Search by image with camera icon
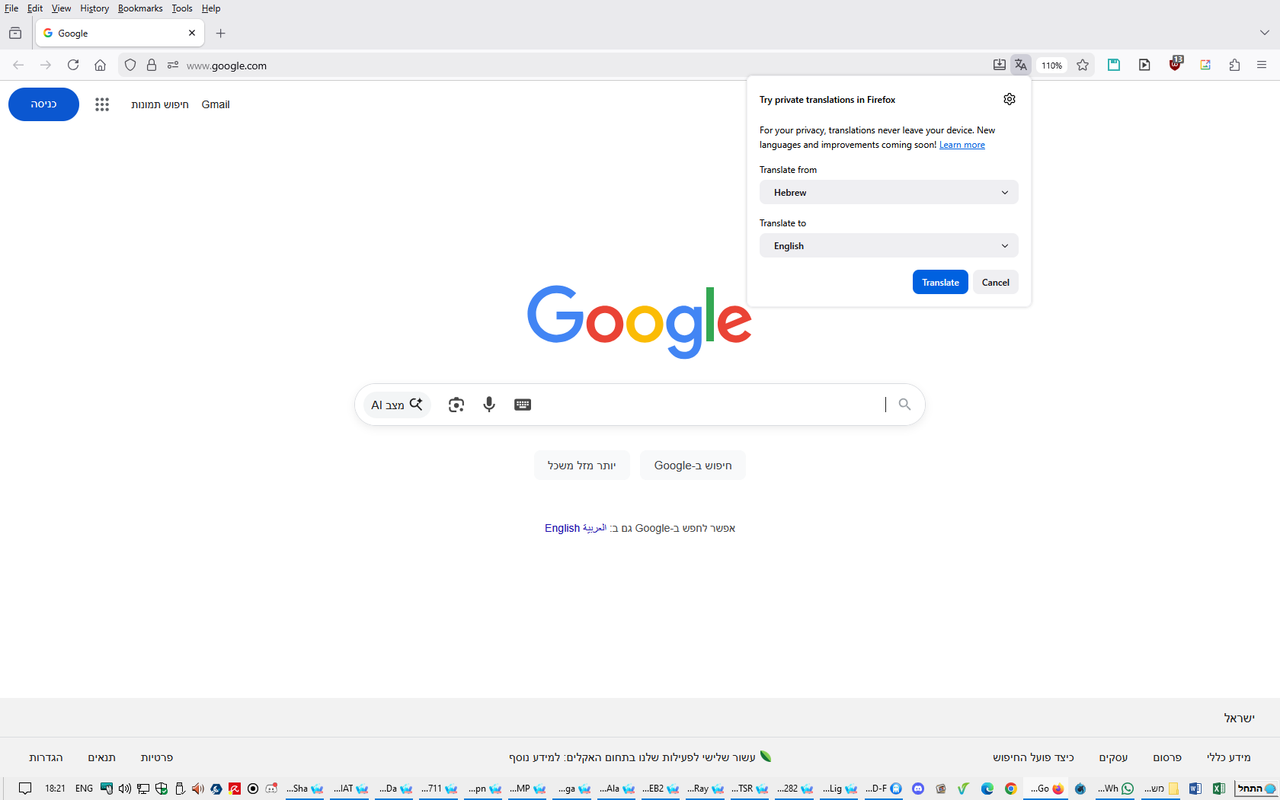The height and width of the screenshot is (800, 1280). click(456, 405)
